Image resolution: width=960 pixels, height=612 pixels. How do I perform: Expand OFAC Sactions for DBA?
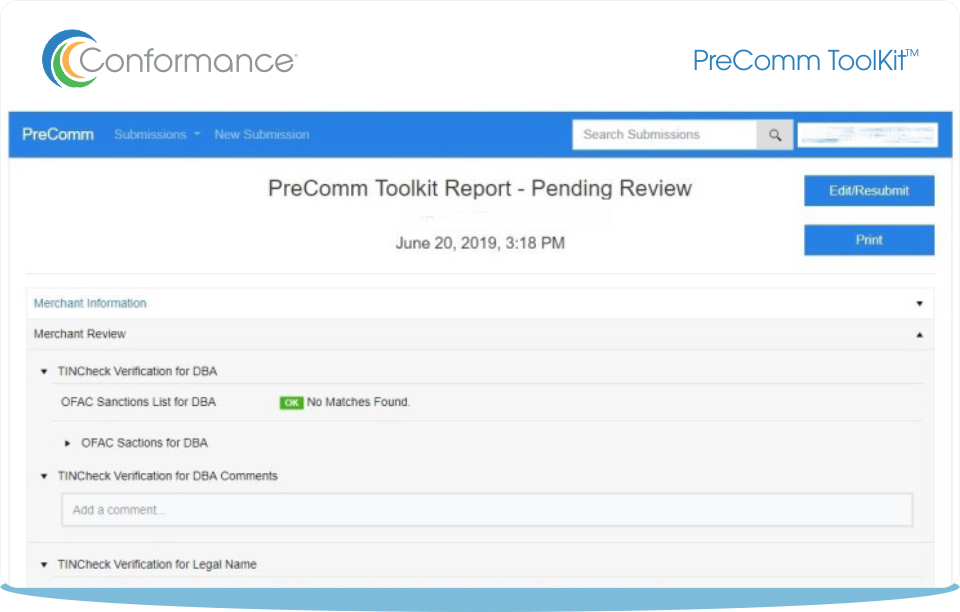point(67,443)
